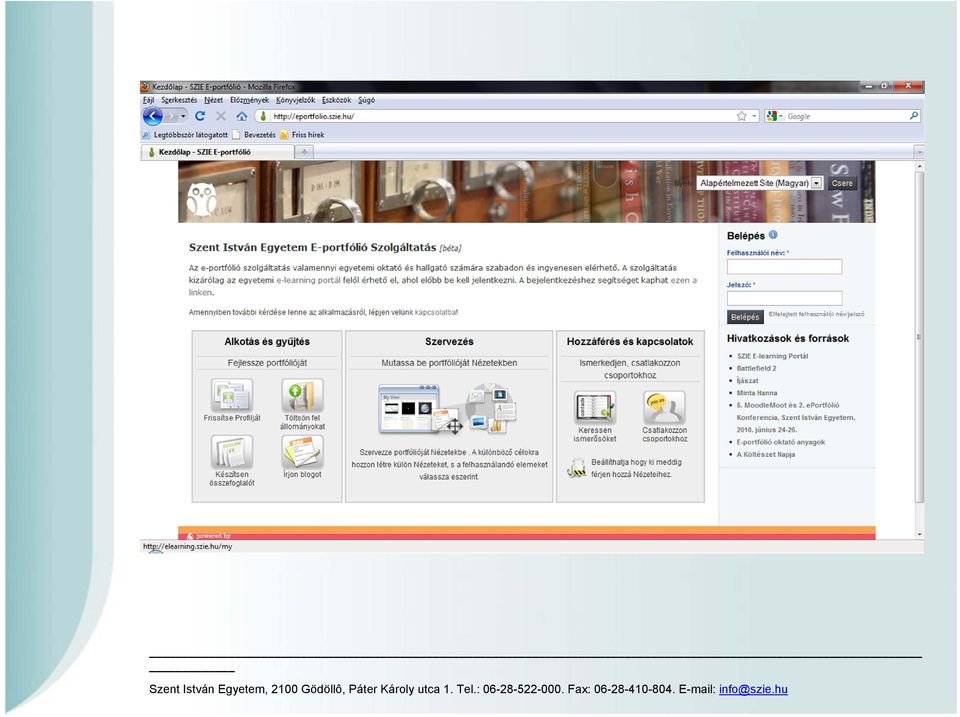Screen dimensions: 960x717
Task: Focus the Felhasználói név input field
Action: (784, 266)
